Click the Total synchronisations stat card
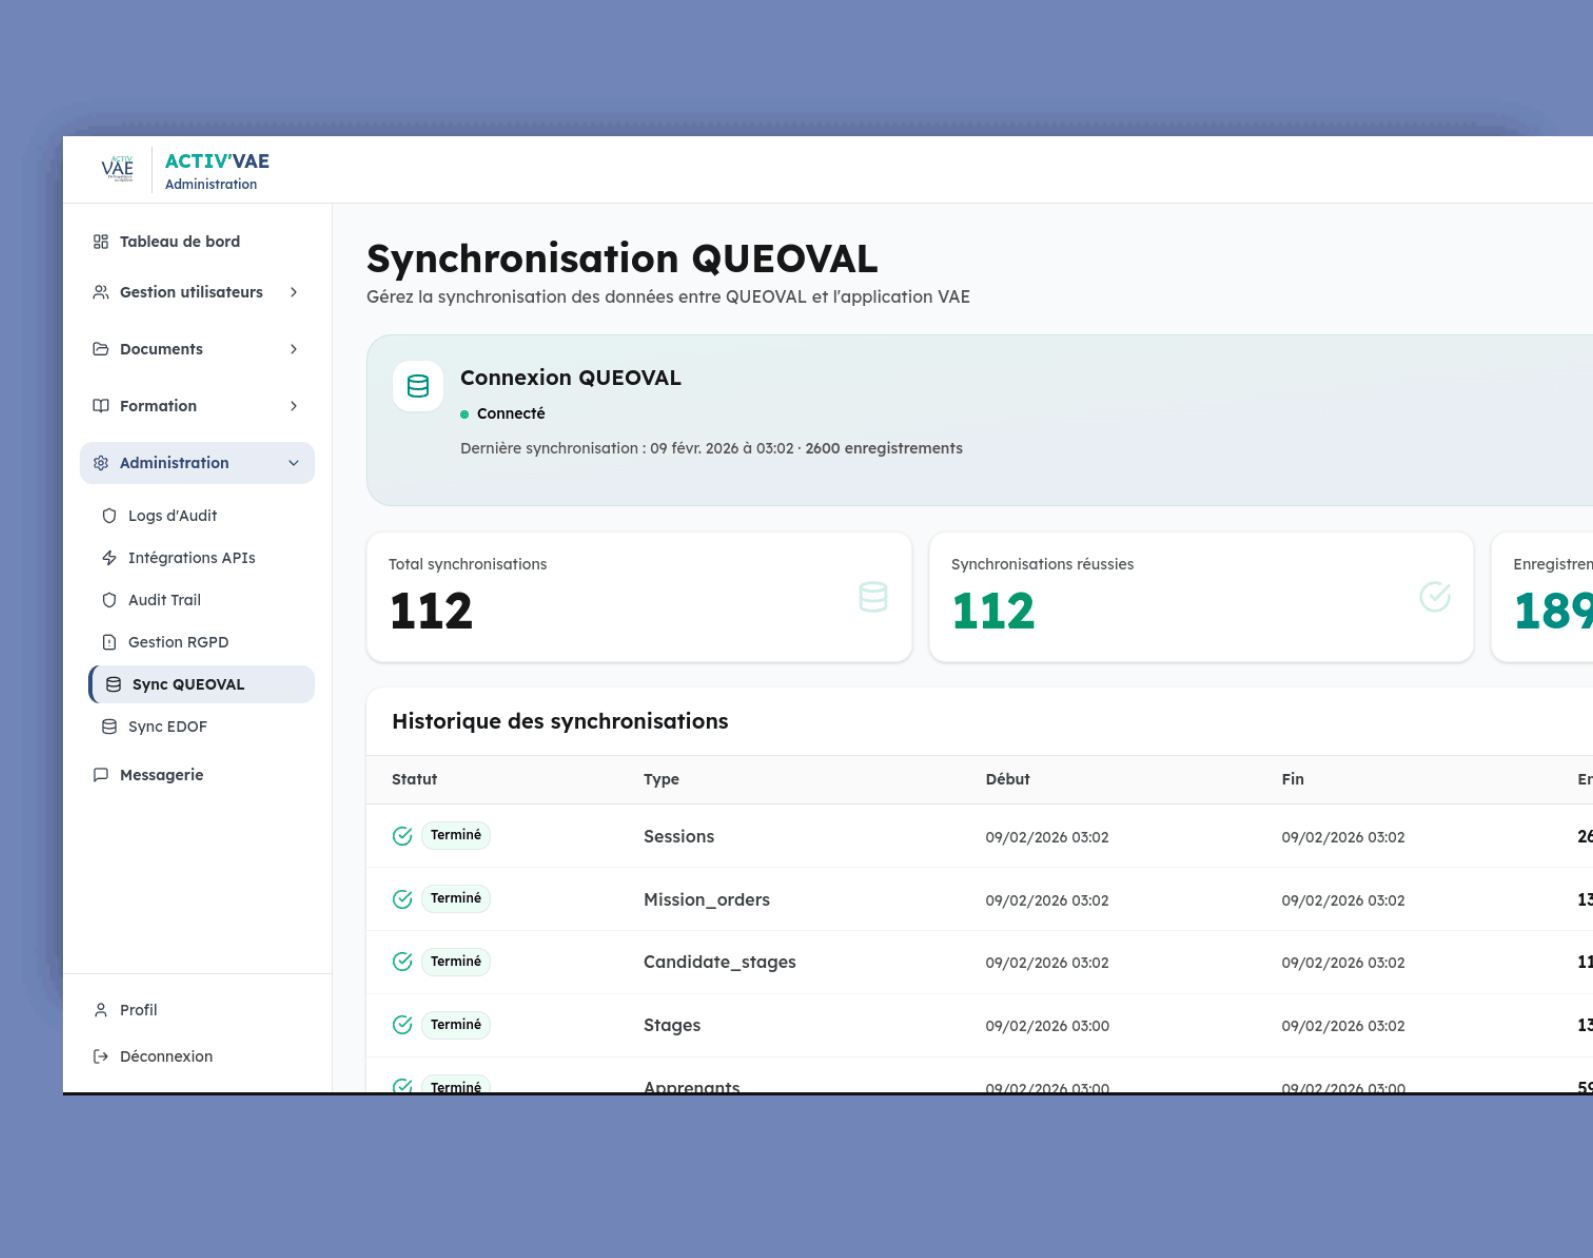This screenshot has width=1593, height=1258. 639,597
